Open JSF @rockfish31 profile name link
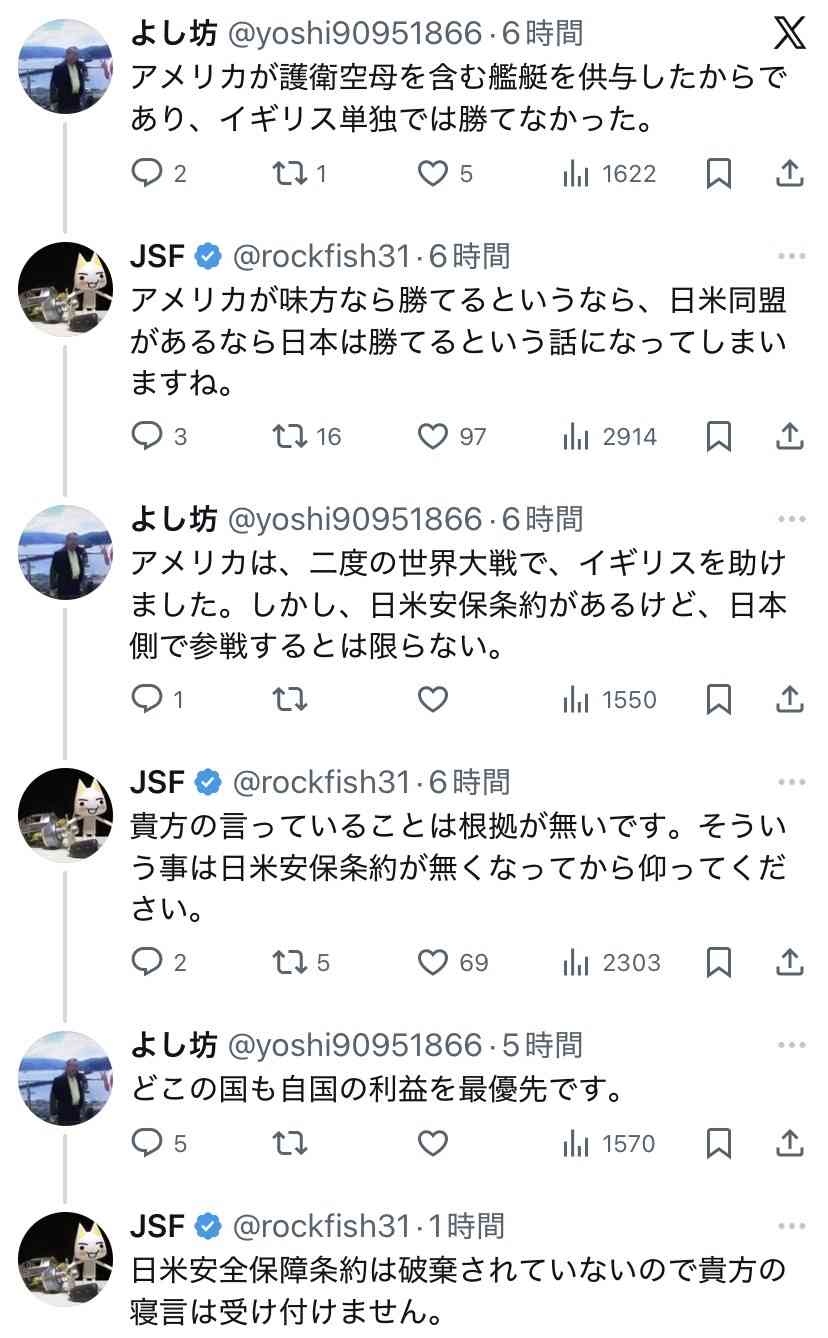The image size is (828, 1338). click(x=158, y=257)
